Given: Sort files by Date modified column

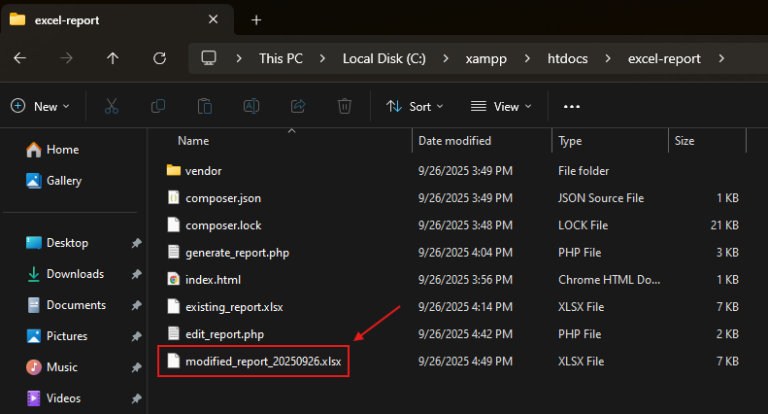Looking at the screenshot, I should 454,141.
